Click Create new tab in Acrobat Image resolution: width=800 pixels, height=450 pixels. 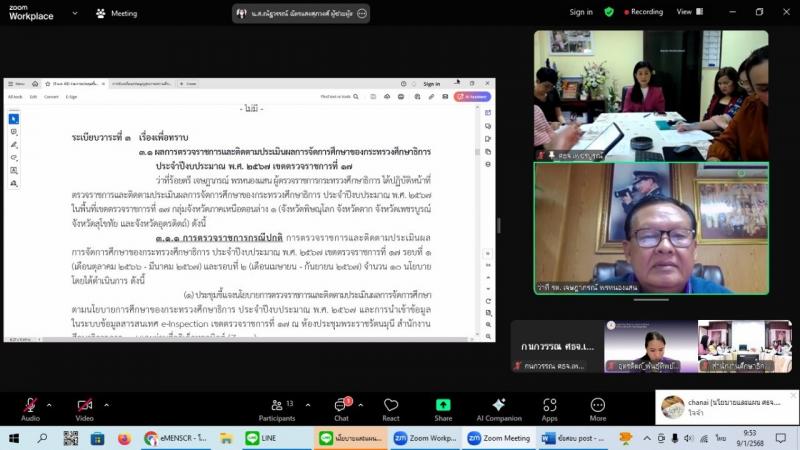188,84
